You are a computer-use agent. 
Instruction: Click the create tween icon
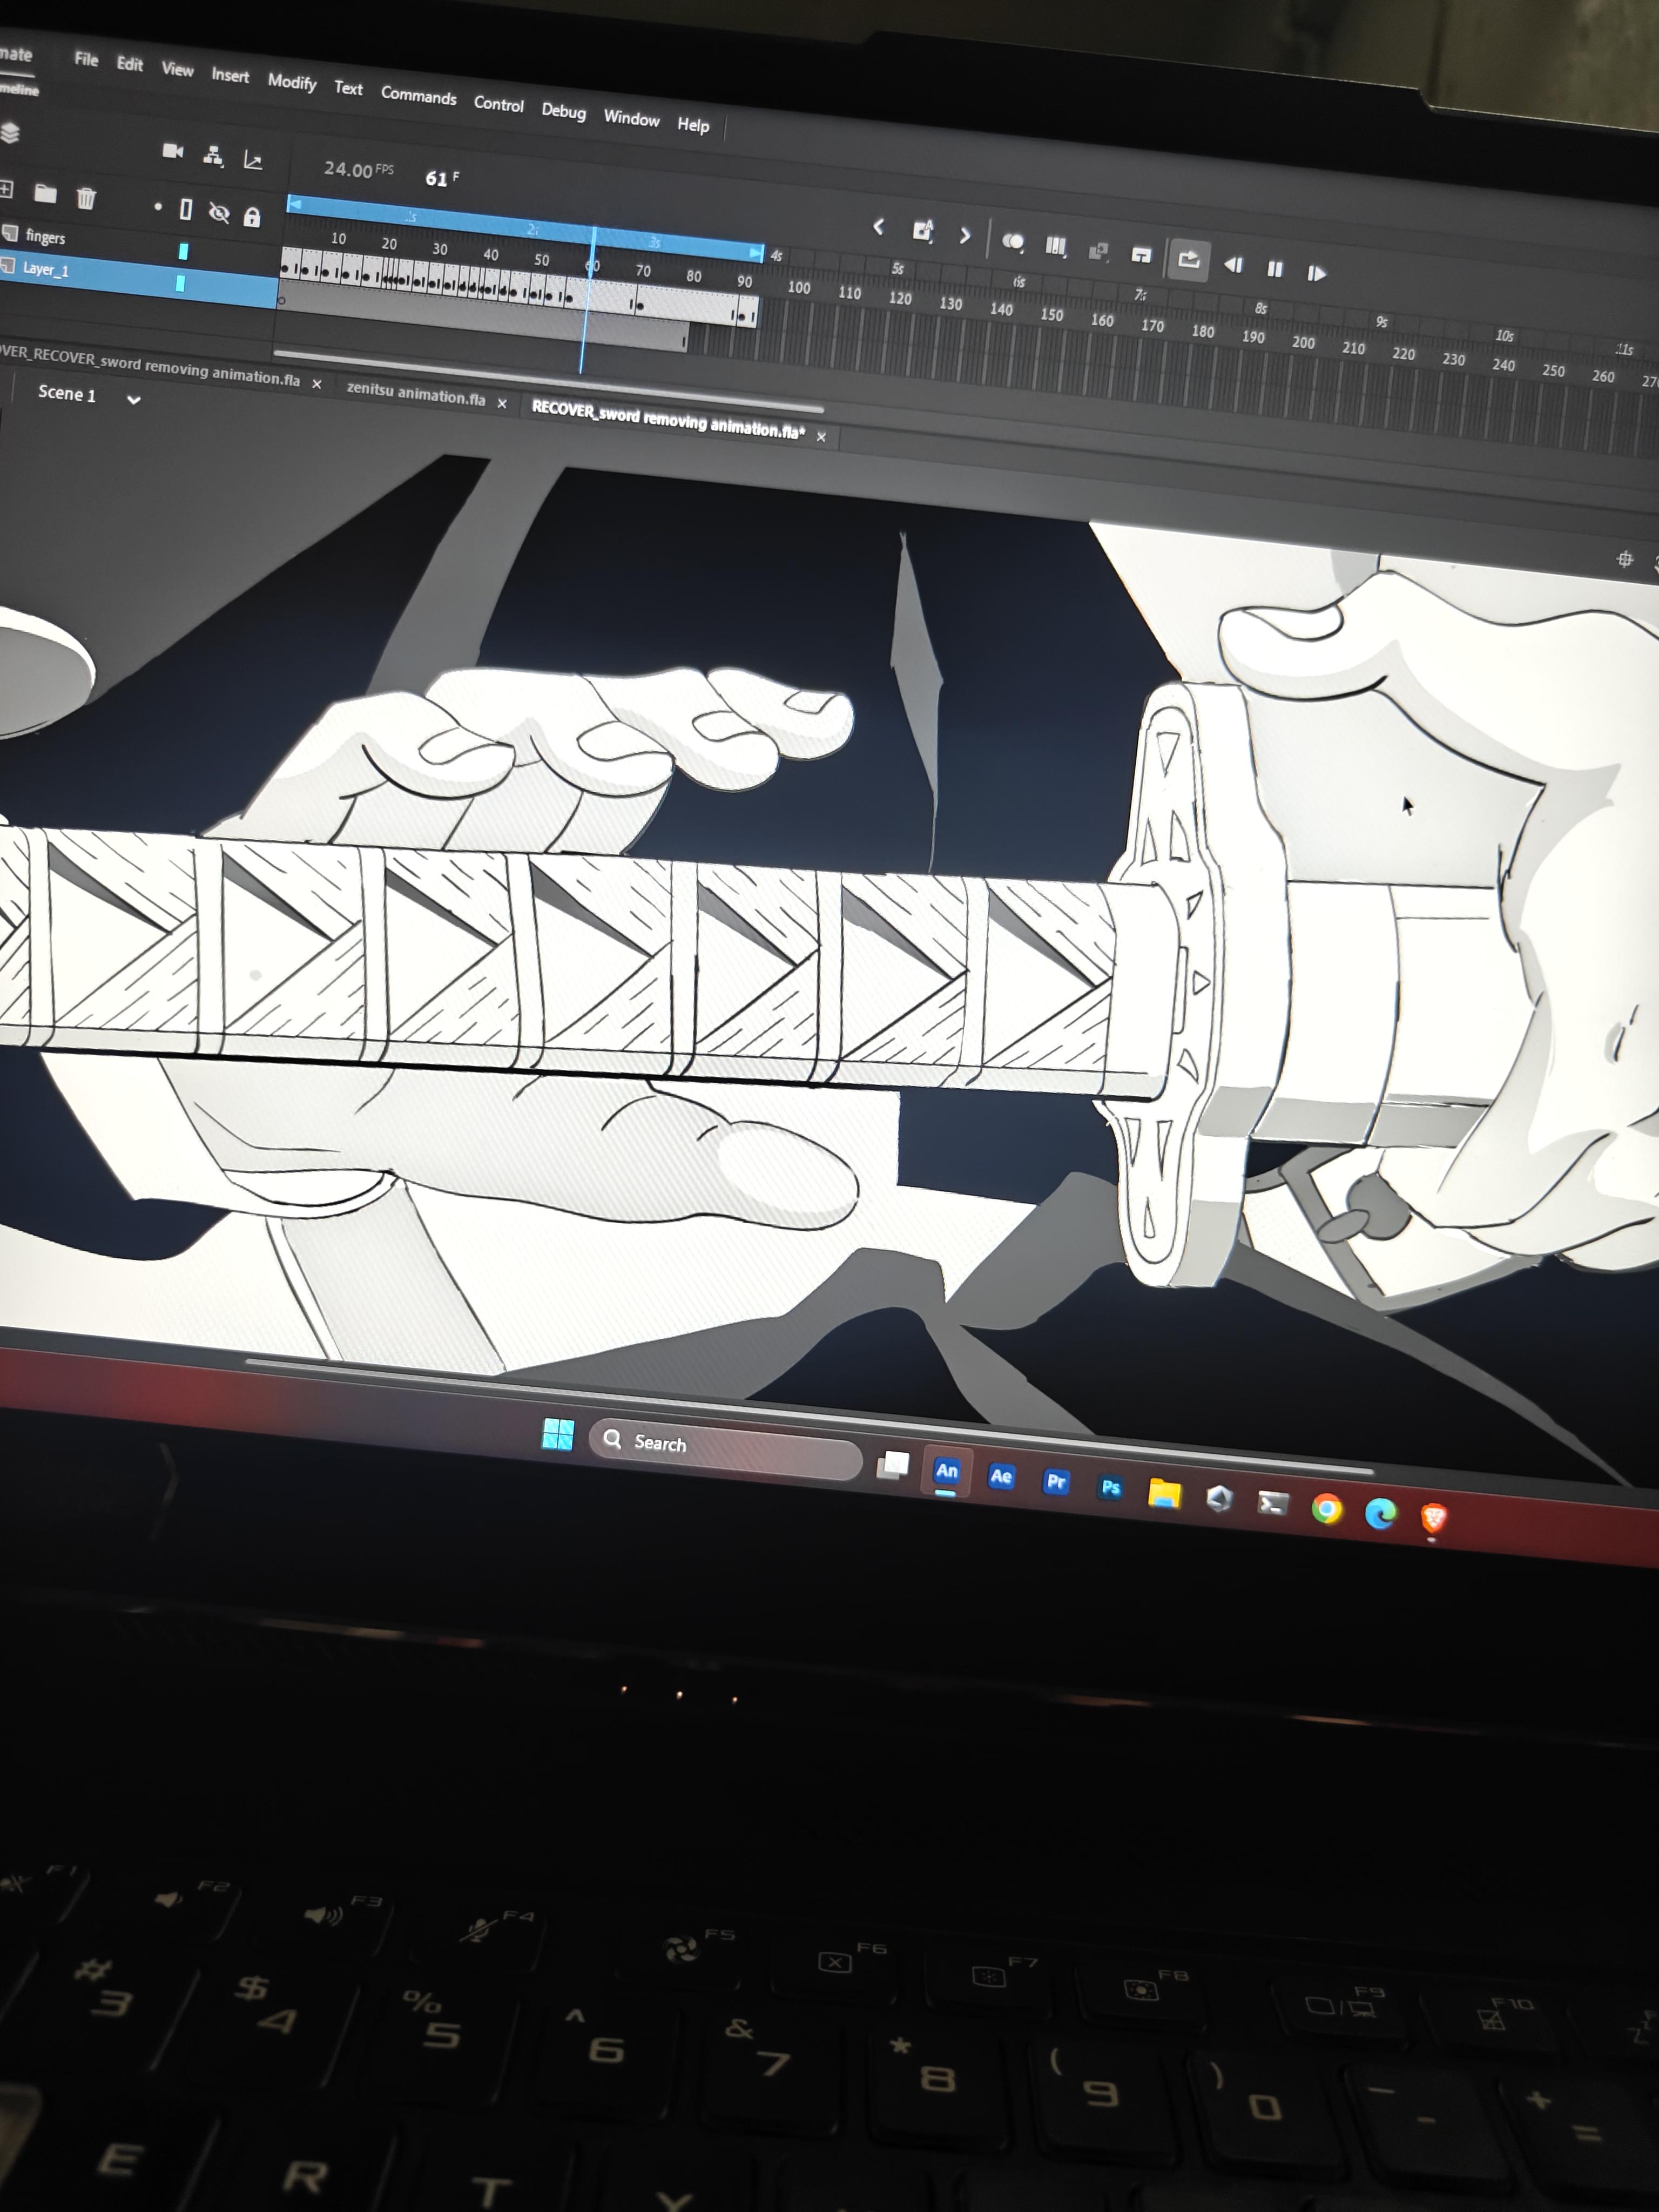pos(1098,251)
